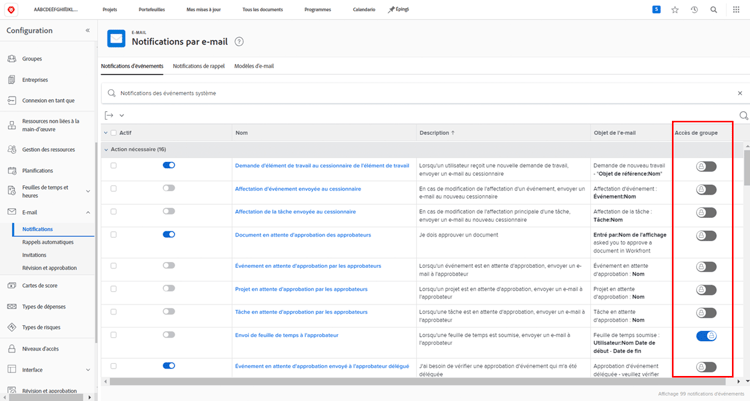Click the help icon beside page title
This screenshot has width=750, height=401.
pyautogui.click(x=239, y=42)
